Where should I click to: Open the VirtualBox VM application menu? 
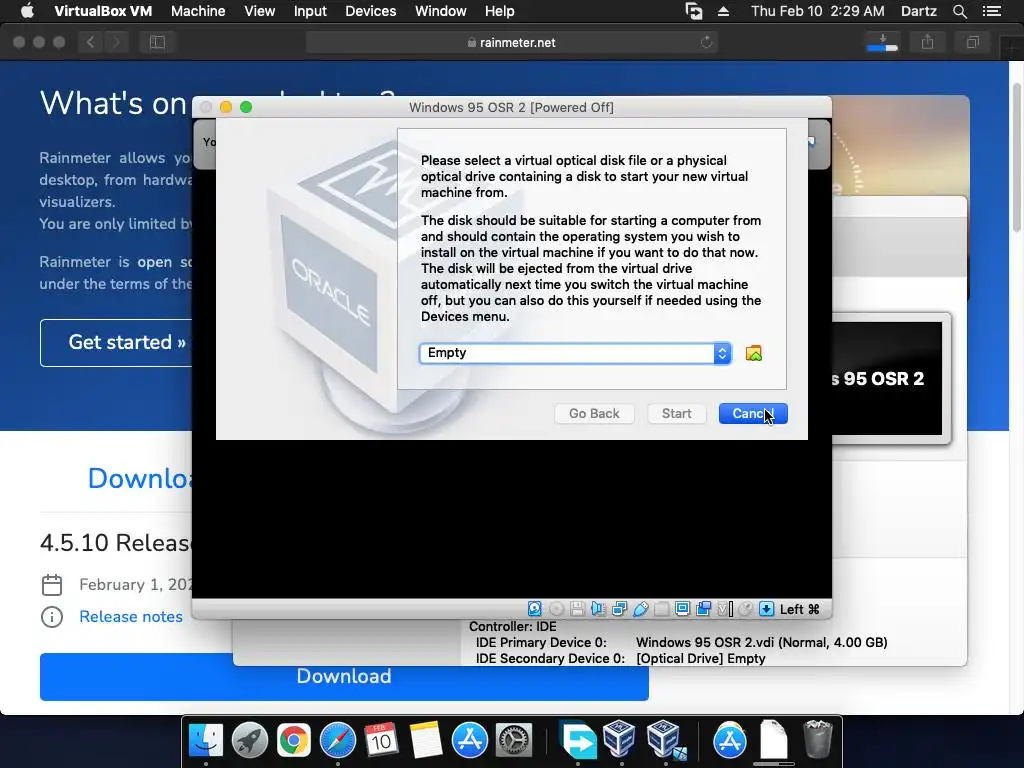[103, 11]
